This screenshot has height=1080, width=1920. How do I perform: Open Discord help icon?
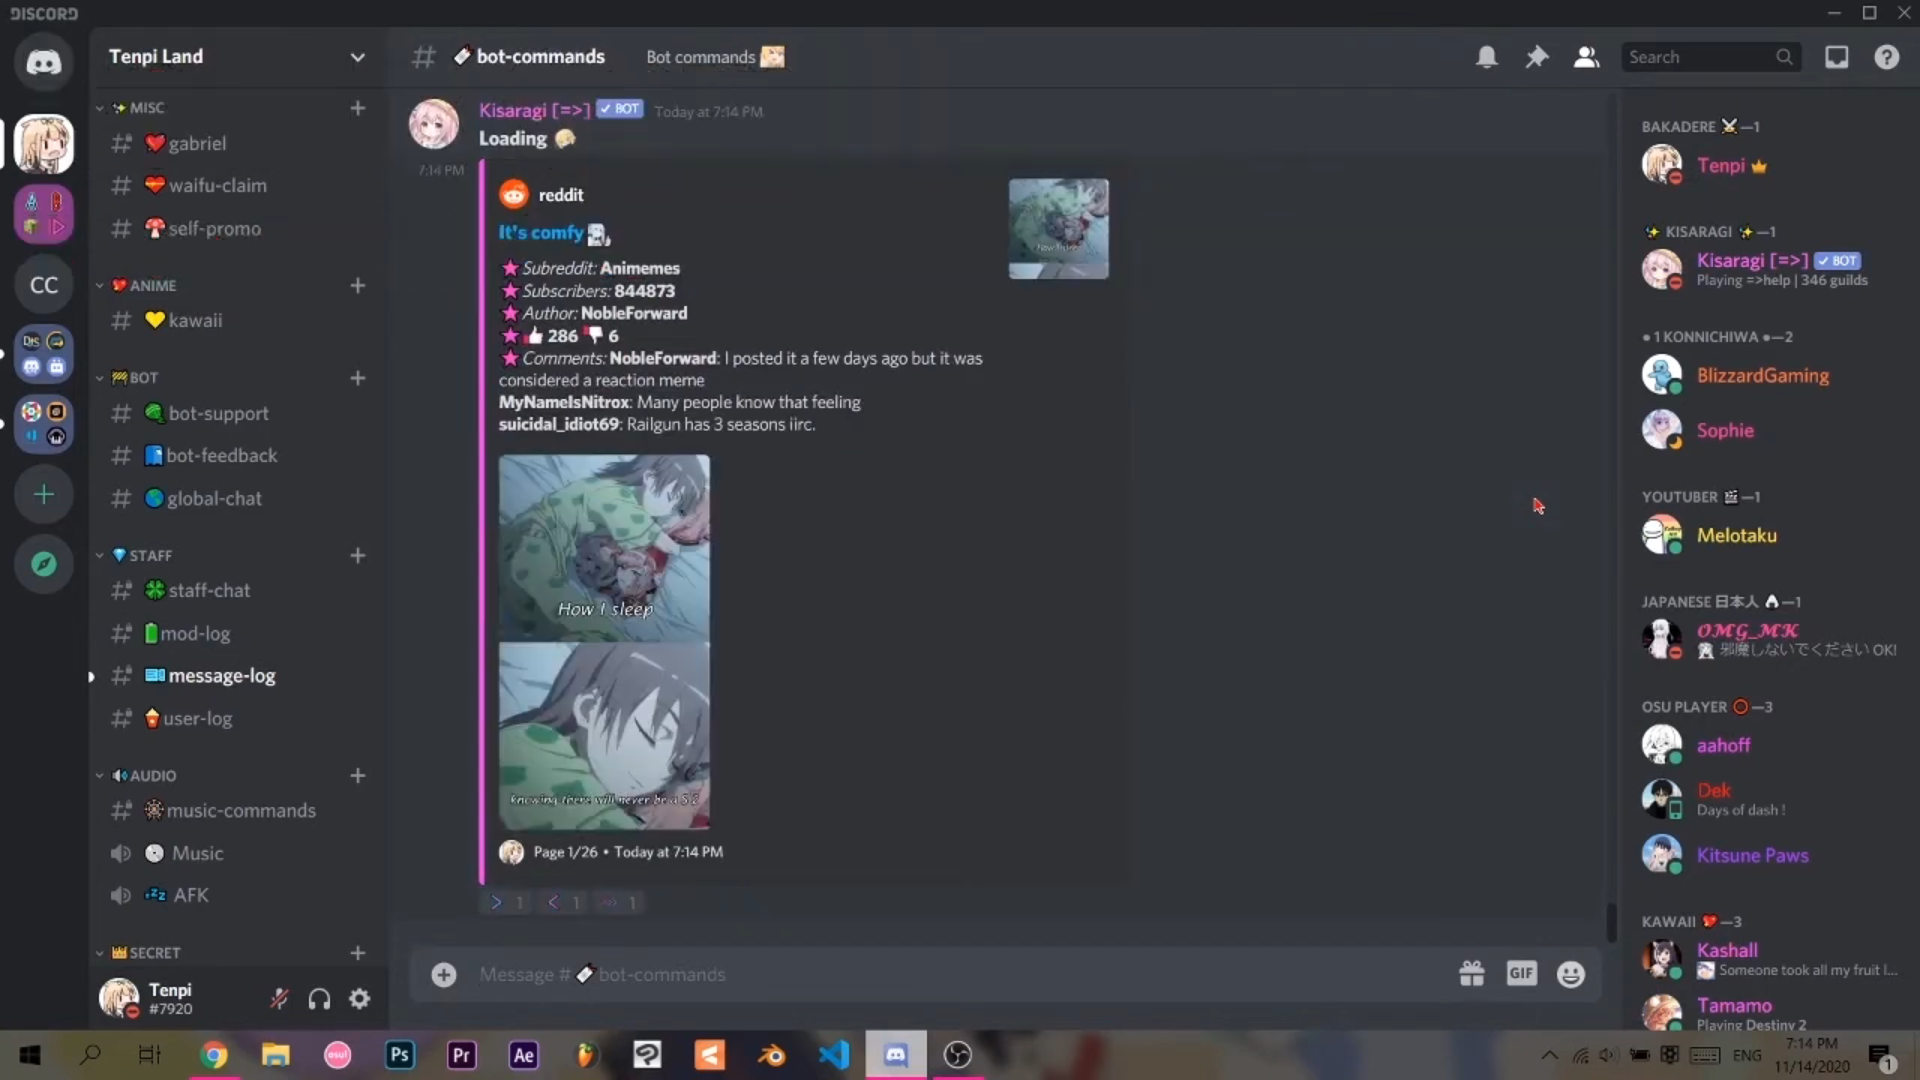tap(1887, 57)
